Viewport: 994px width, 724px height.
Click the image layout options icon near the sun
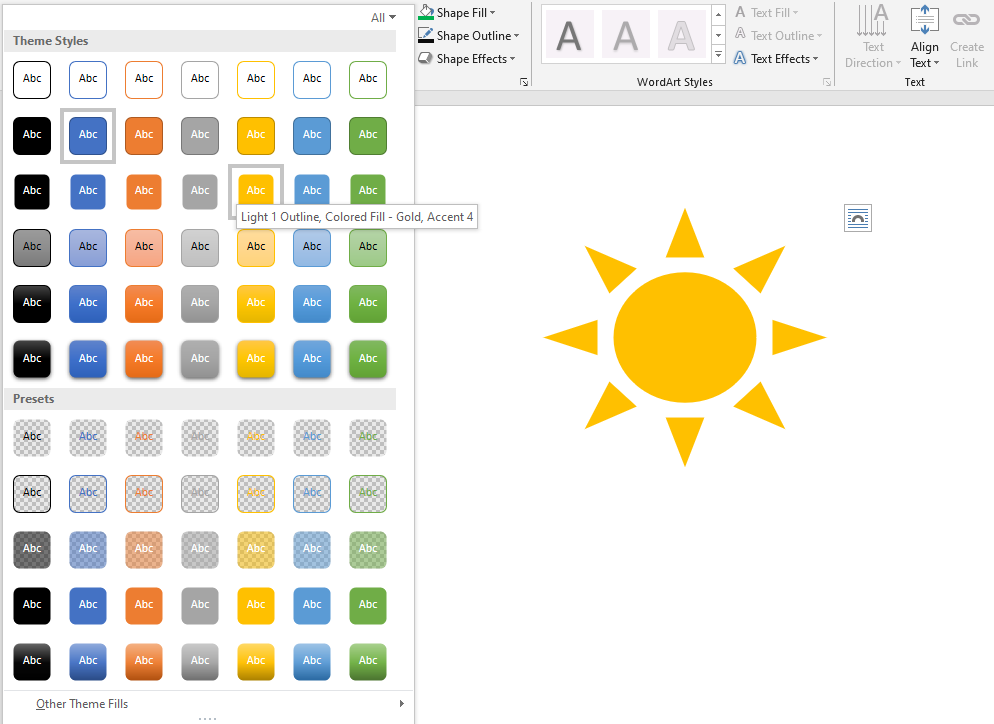(857, 217)
